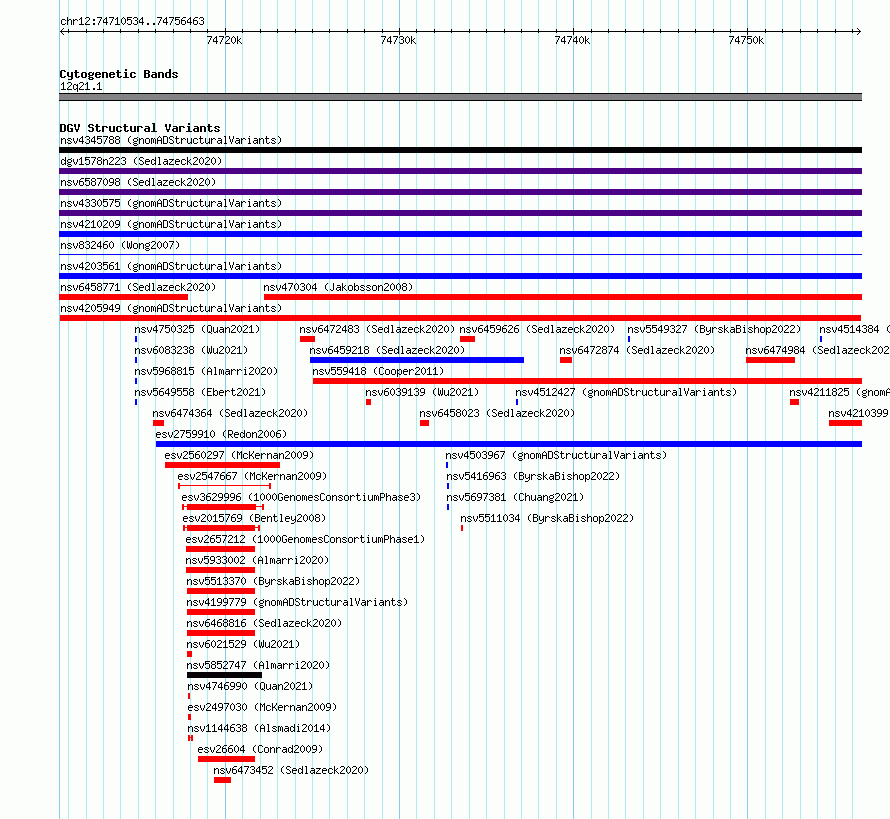Open nsv6458023 (Sedlazeck2020) variant
Screen dimensions: 890x819
click(497, 413)
